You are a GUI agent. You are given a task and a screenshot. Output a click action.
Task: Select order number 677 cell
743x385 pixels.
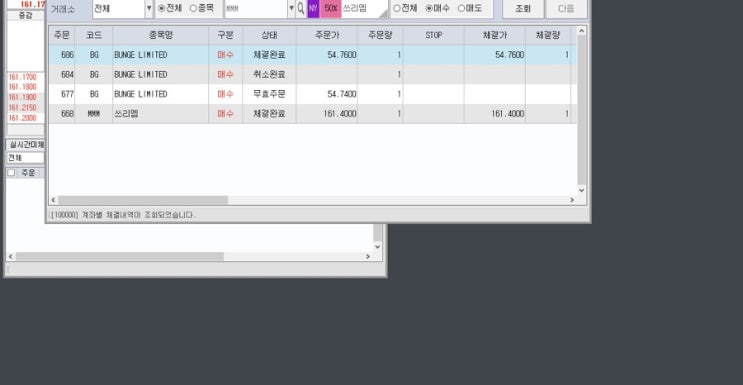(x=62, y=94)
